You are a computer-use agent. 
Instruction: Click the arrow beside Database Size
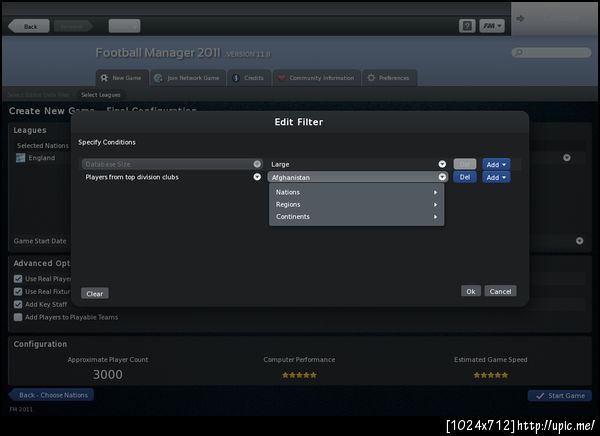(257, 164)
